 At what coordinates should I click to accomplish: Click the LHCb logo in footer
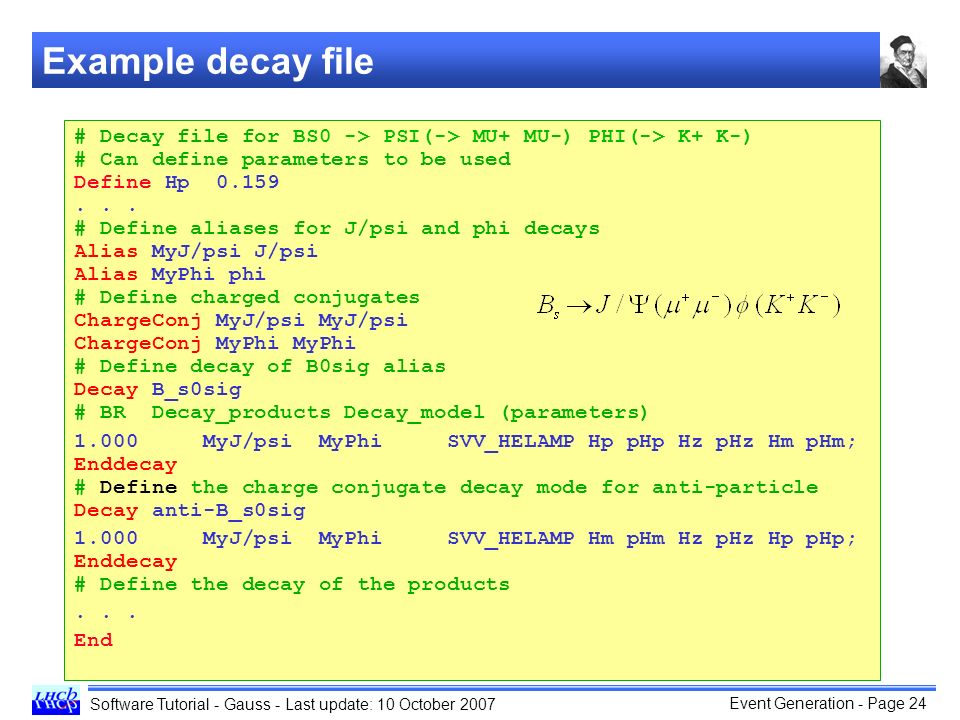56,700
